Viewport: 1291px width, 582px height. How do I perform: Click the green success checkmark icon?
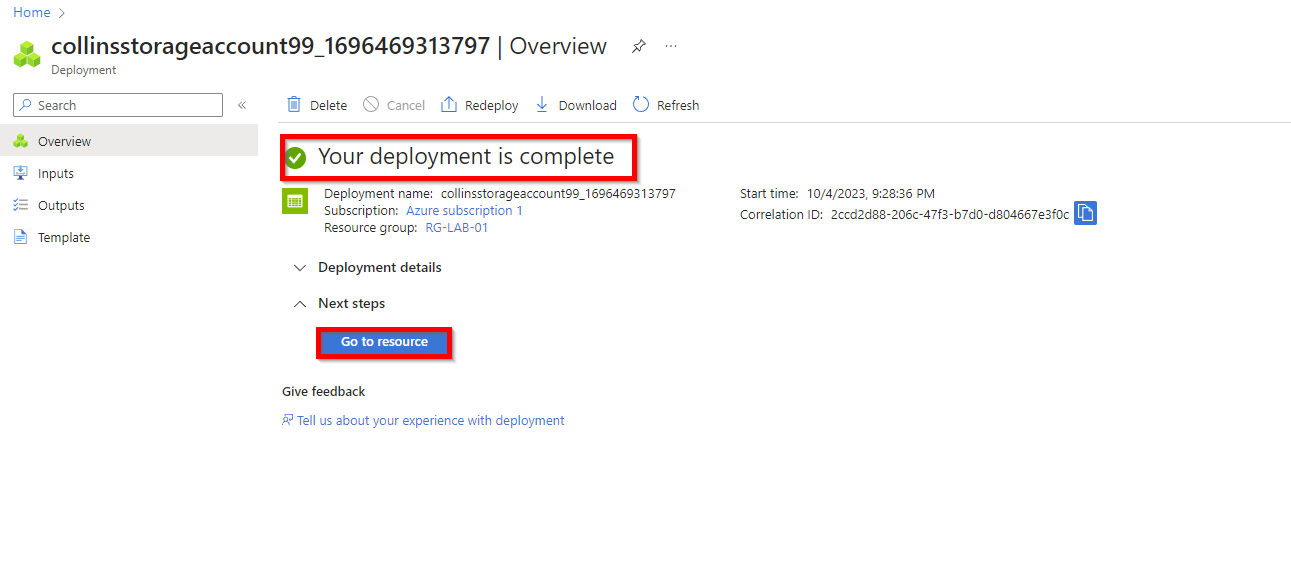(x=296, y=157)
